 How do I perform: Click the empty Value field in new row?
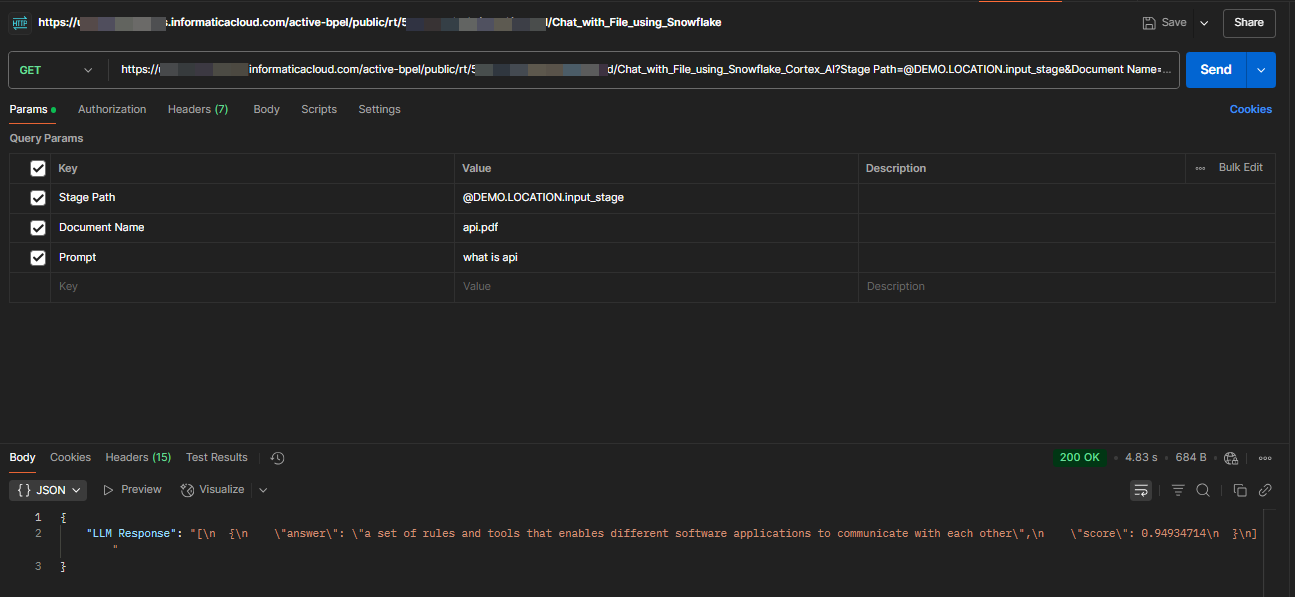click(x=656, y=287)
